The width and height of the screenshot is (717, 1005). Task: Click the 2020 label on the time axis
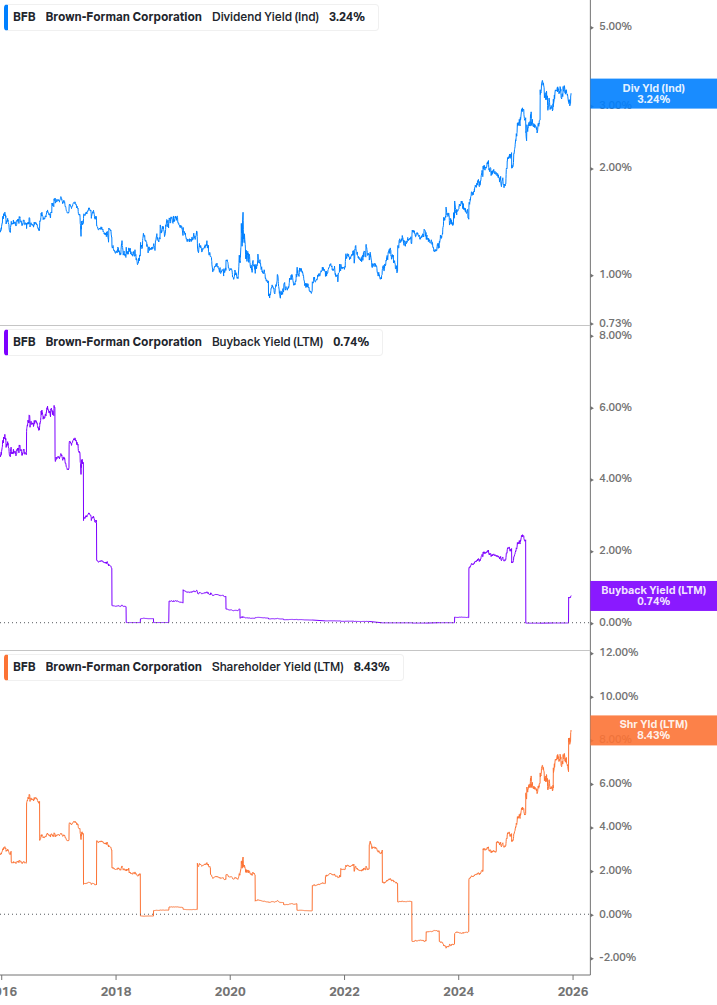click(230, 992)
